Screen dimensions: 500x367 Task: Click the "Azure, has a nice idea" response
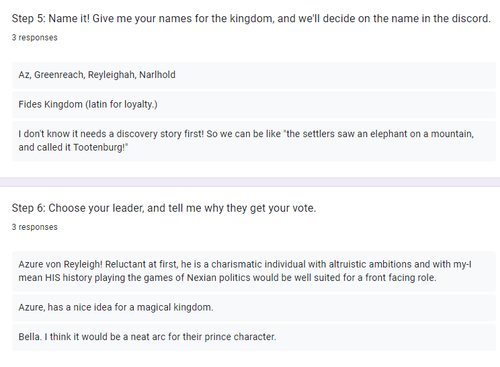(254, 307)
